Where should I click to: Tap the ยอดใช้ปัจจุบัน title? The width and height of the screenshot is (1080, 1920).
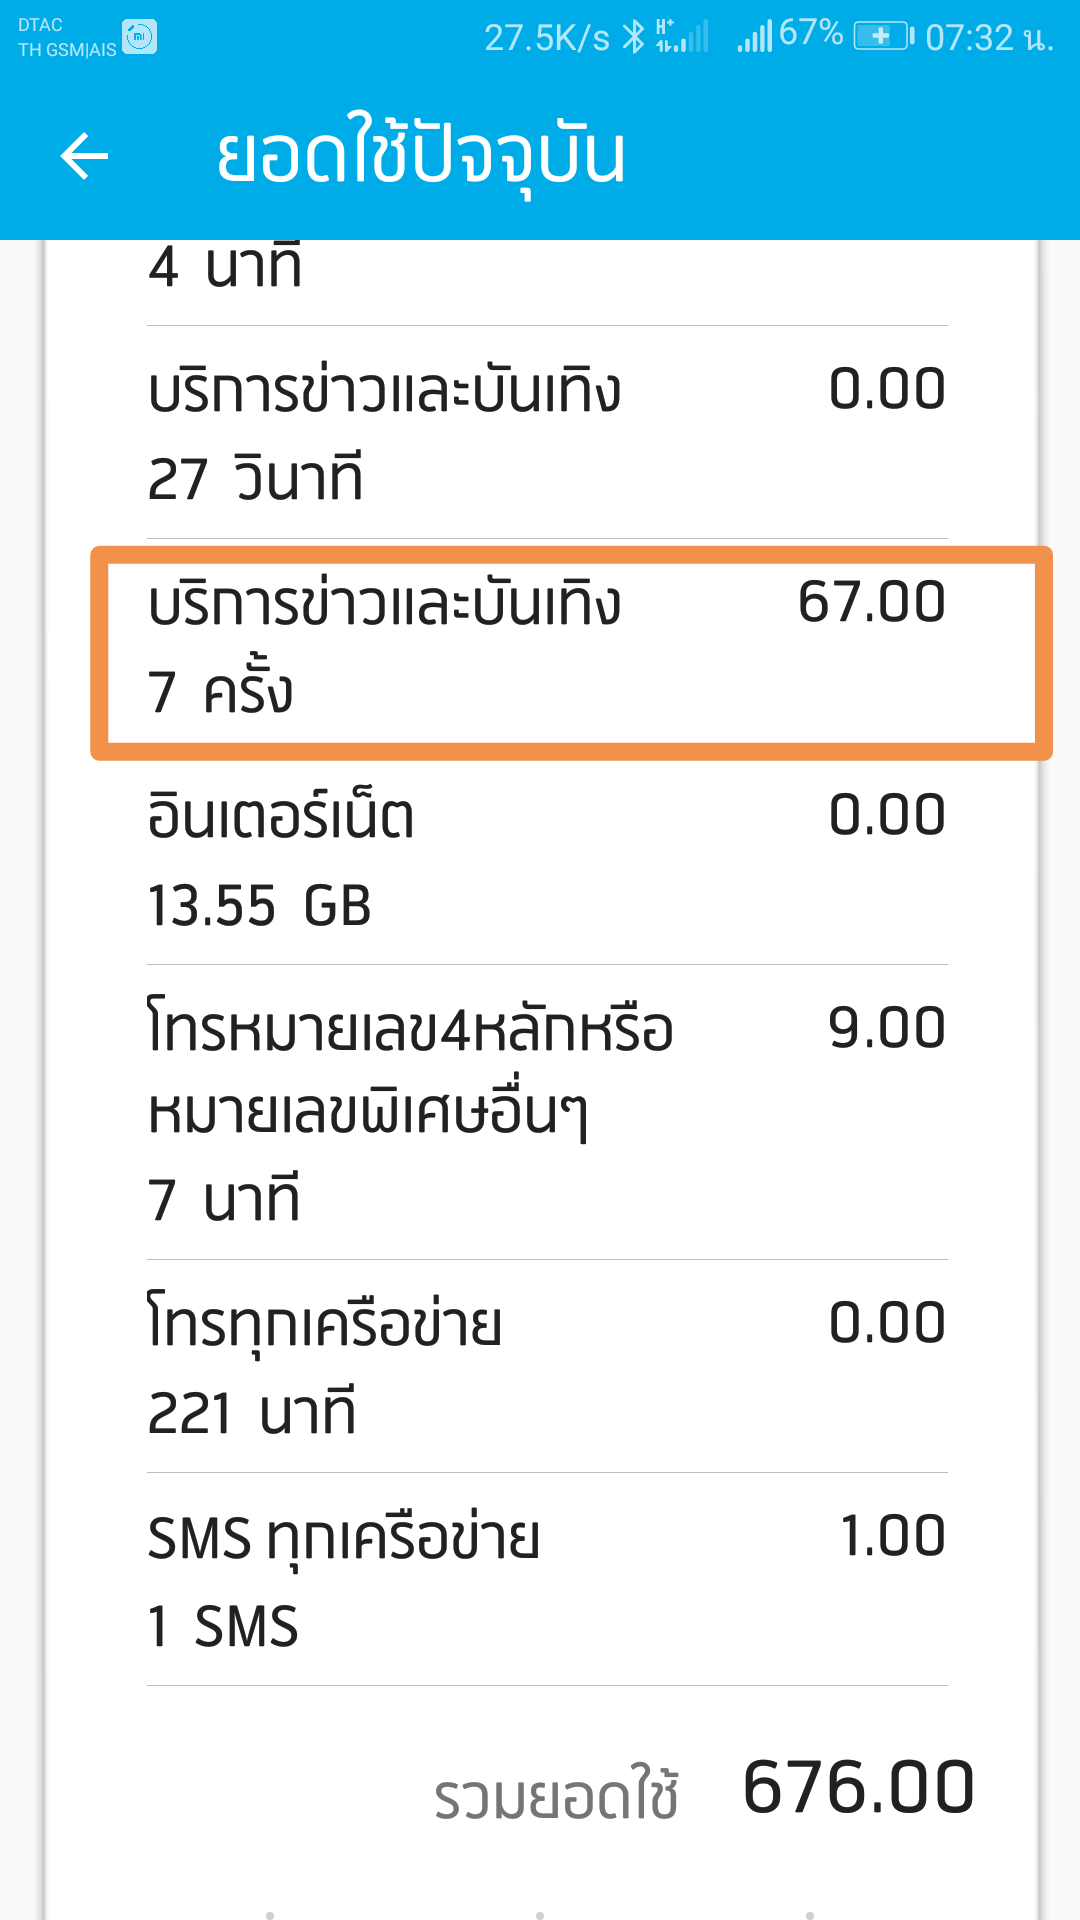click(x=421, y=156)
